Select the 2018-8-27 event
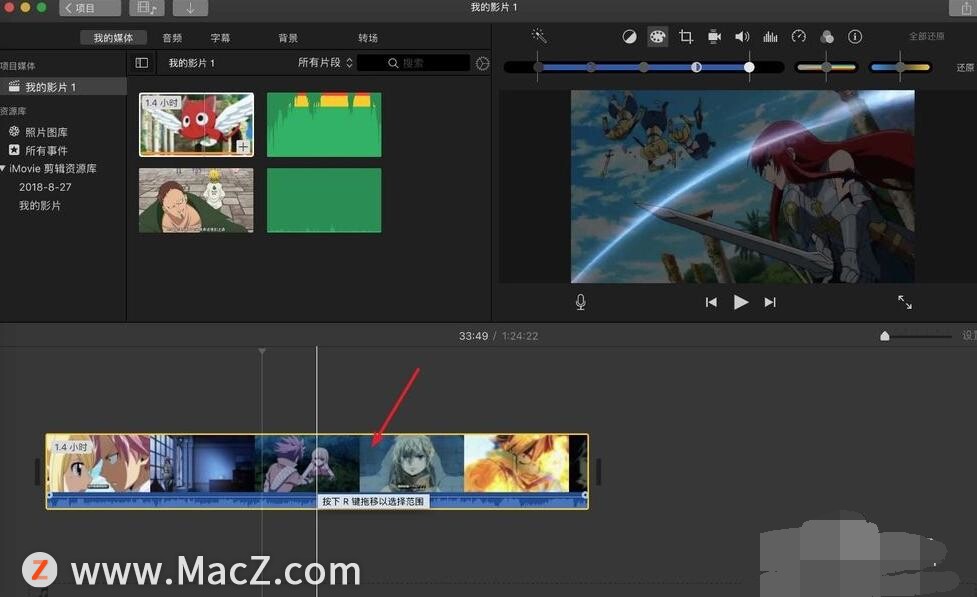 pos(45,187)
